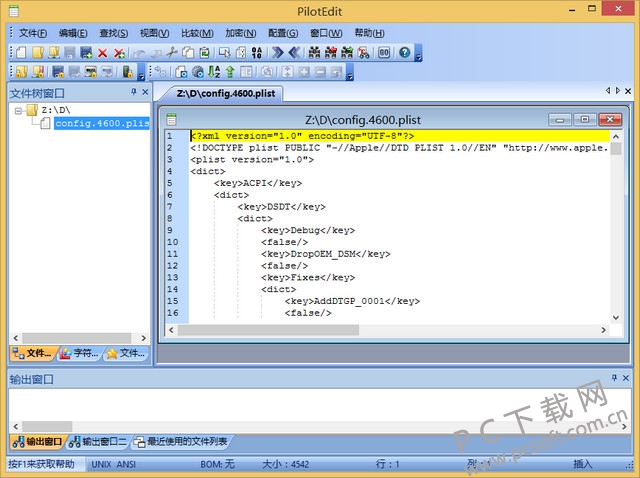The height and width of the screenshot is (478, 640).
Task: Open main toolbar overflow options arrow
Action: tap(418, 53)
